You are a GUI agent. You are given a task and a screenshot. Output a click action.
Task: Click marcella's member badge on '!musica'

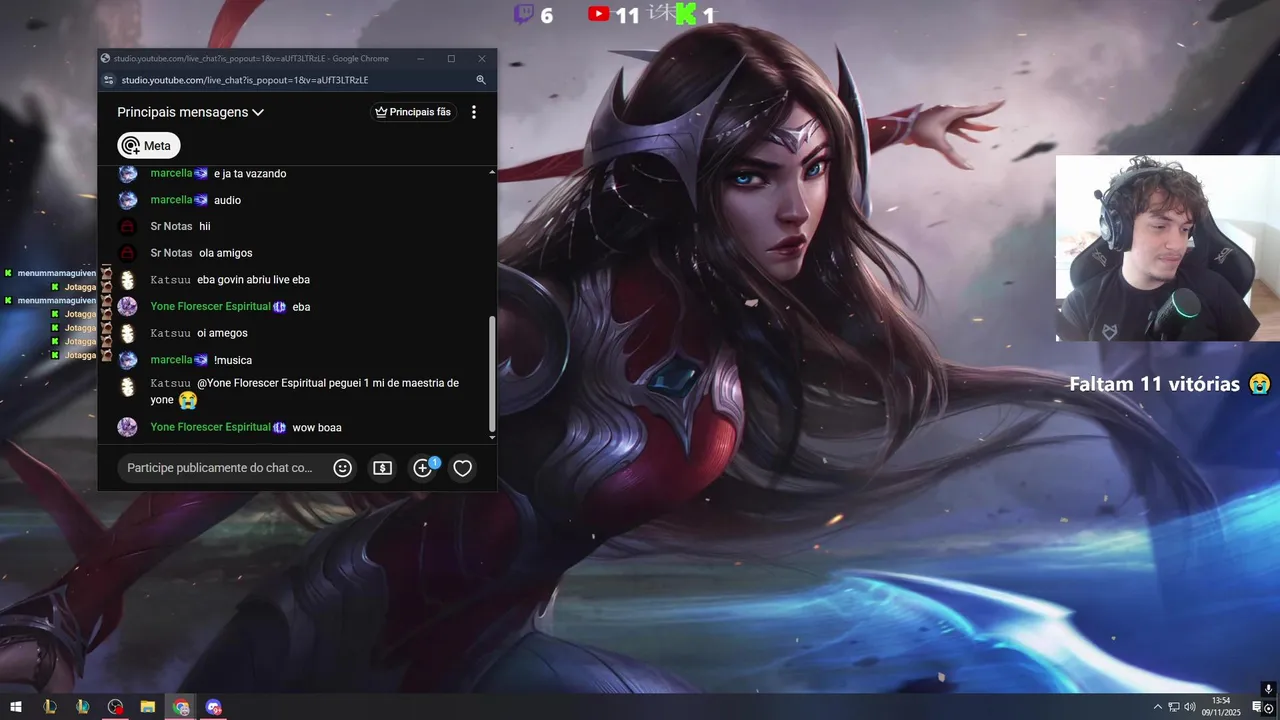(201, 360)
